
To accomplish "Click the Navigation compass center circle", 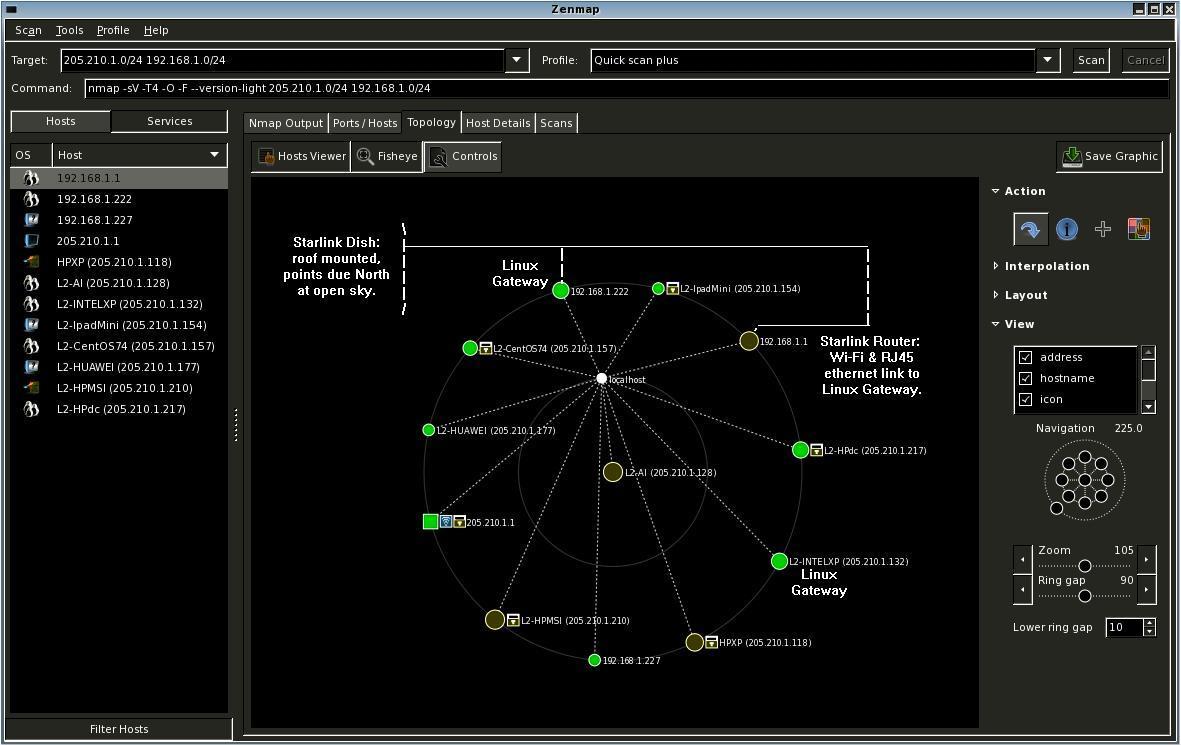I will point(1085,480).
